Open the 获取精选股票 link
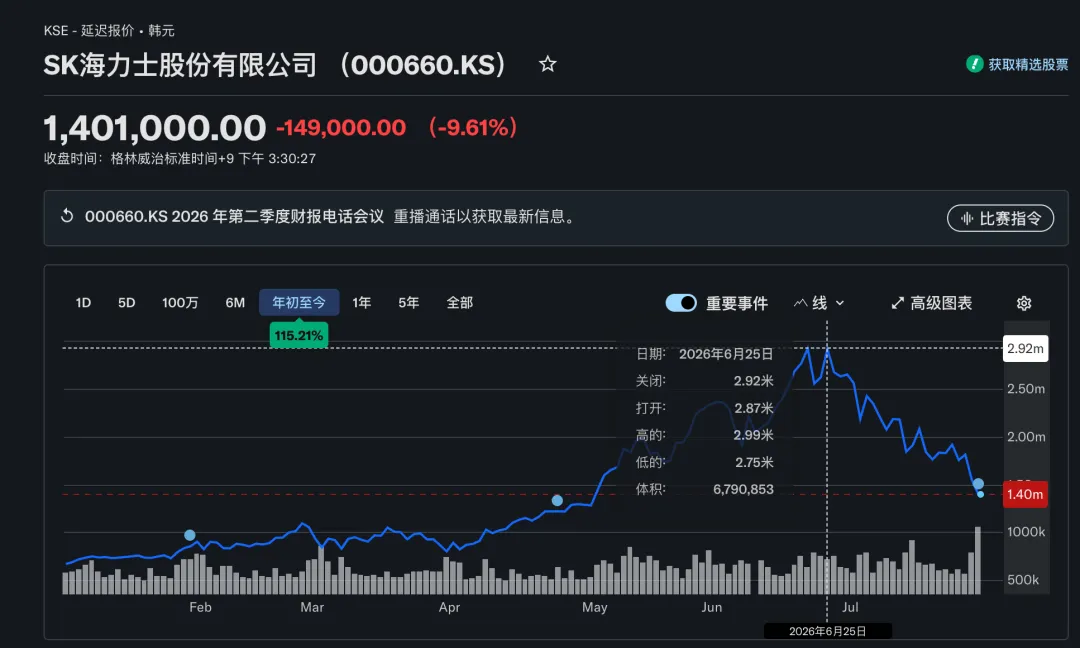1080x648 pixels. (x=1028, y=65)
